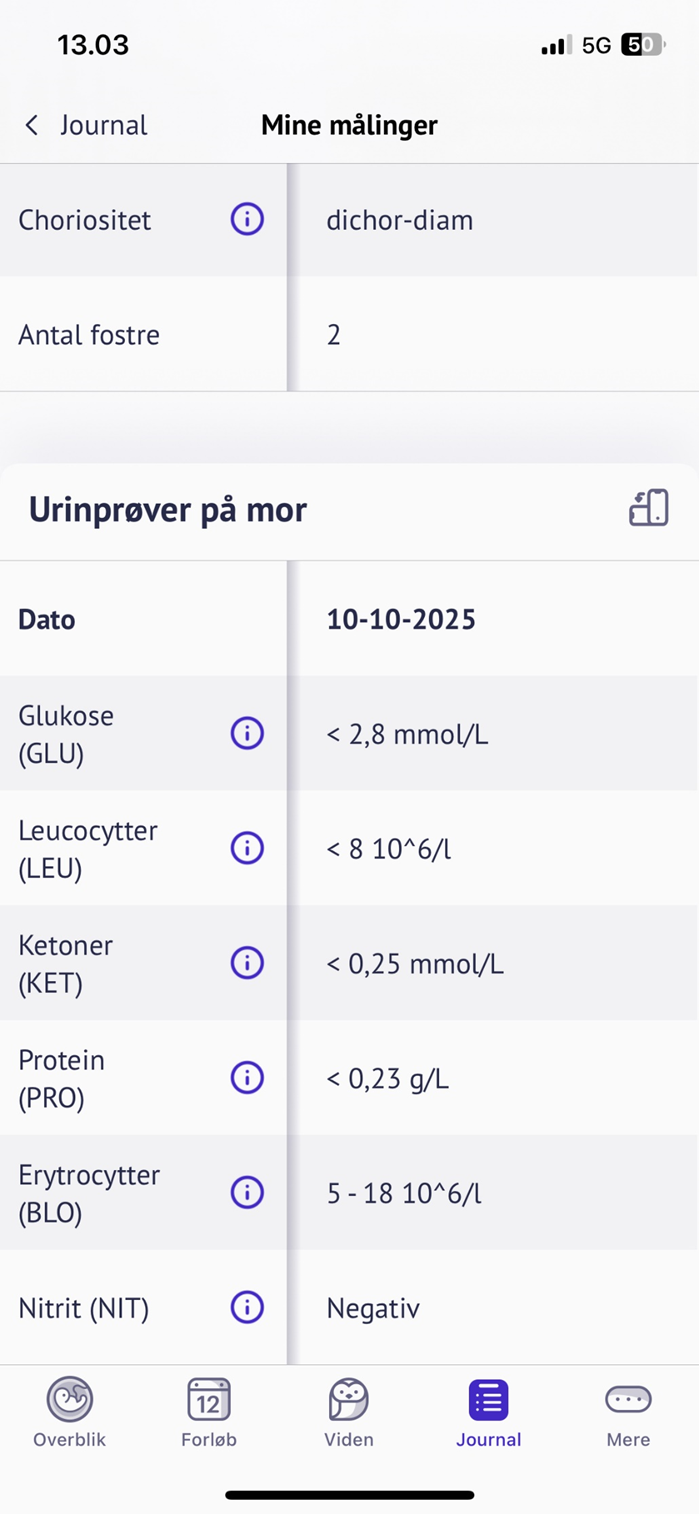Open the Ketoner (KET) info popup
This screenshot has width=699, height=1514.
tap(246, 962)
